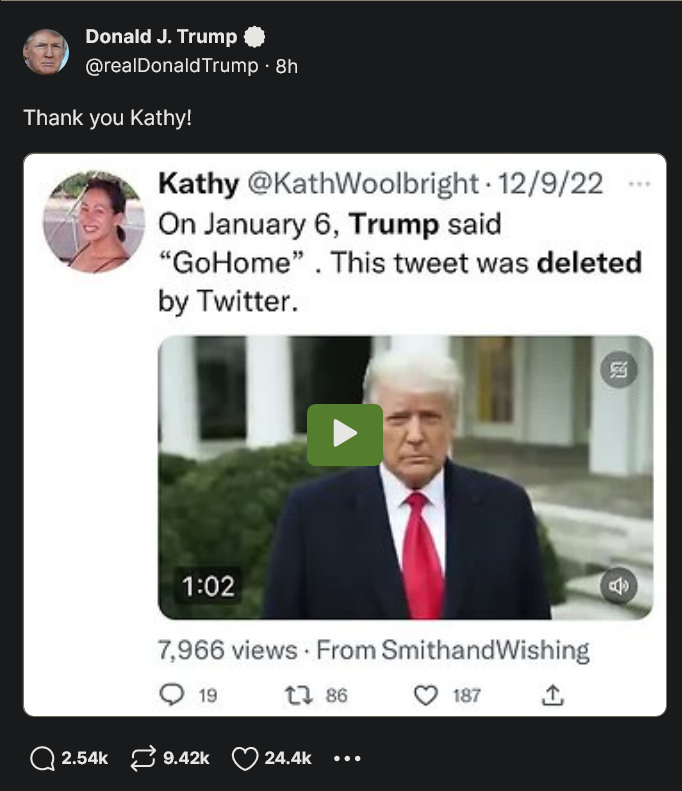Click the reply icon with 2.54k
Screen dimensions: 682x791
[x=43, y=759]
